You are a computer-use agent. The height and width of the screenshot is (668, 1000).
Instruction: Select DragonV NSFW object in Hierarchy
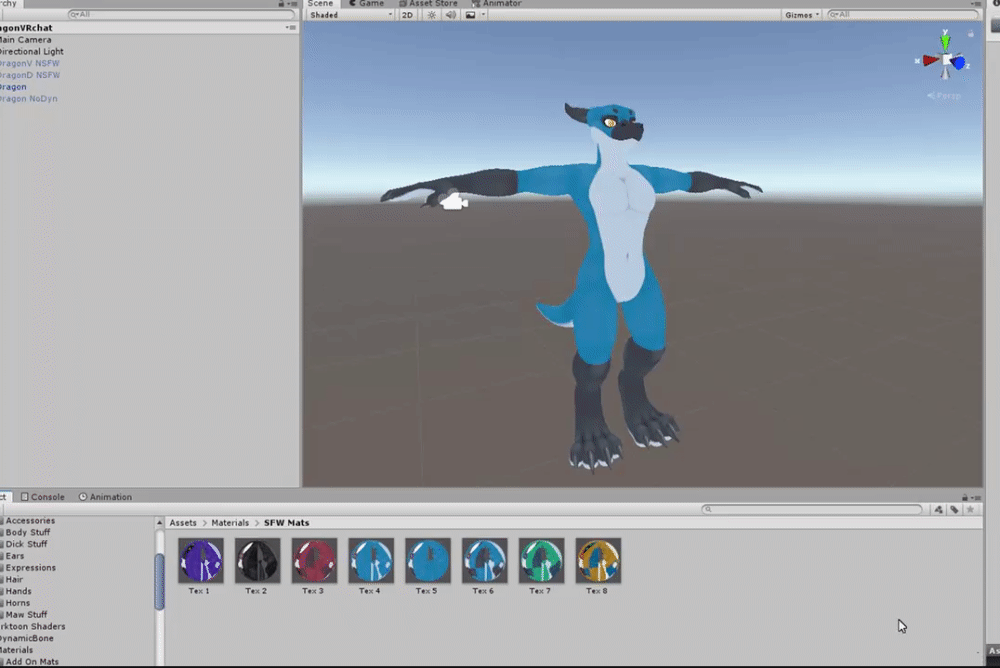pos(29,64)
